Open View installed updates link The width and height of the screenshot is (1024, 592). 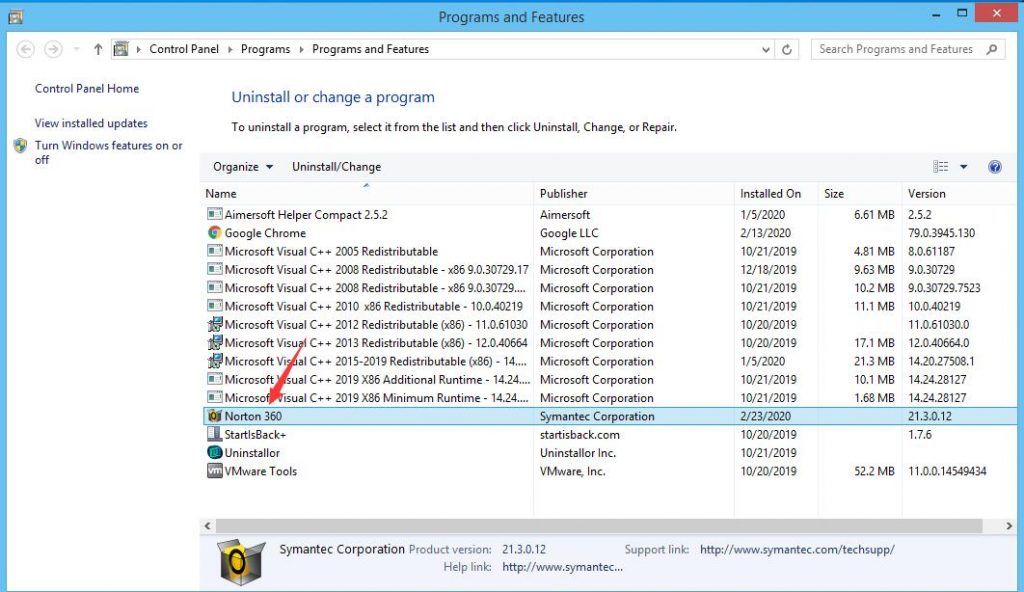coord(91,123)
